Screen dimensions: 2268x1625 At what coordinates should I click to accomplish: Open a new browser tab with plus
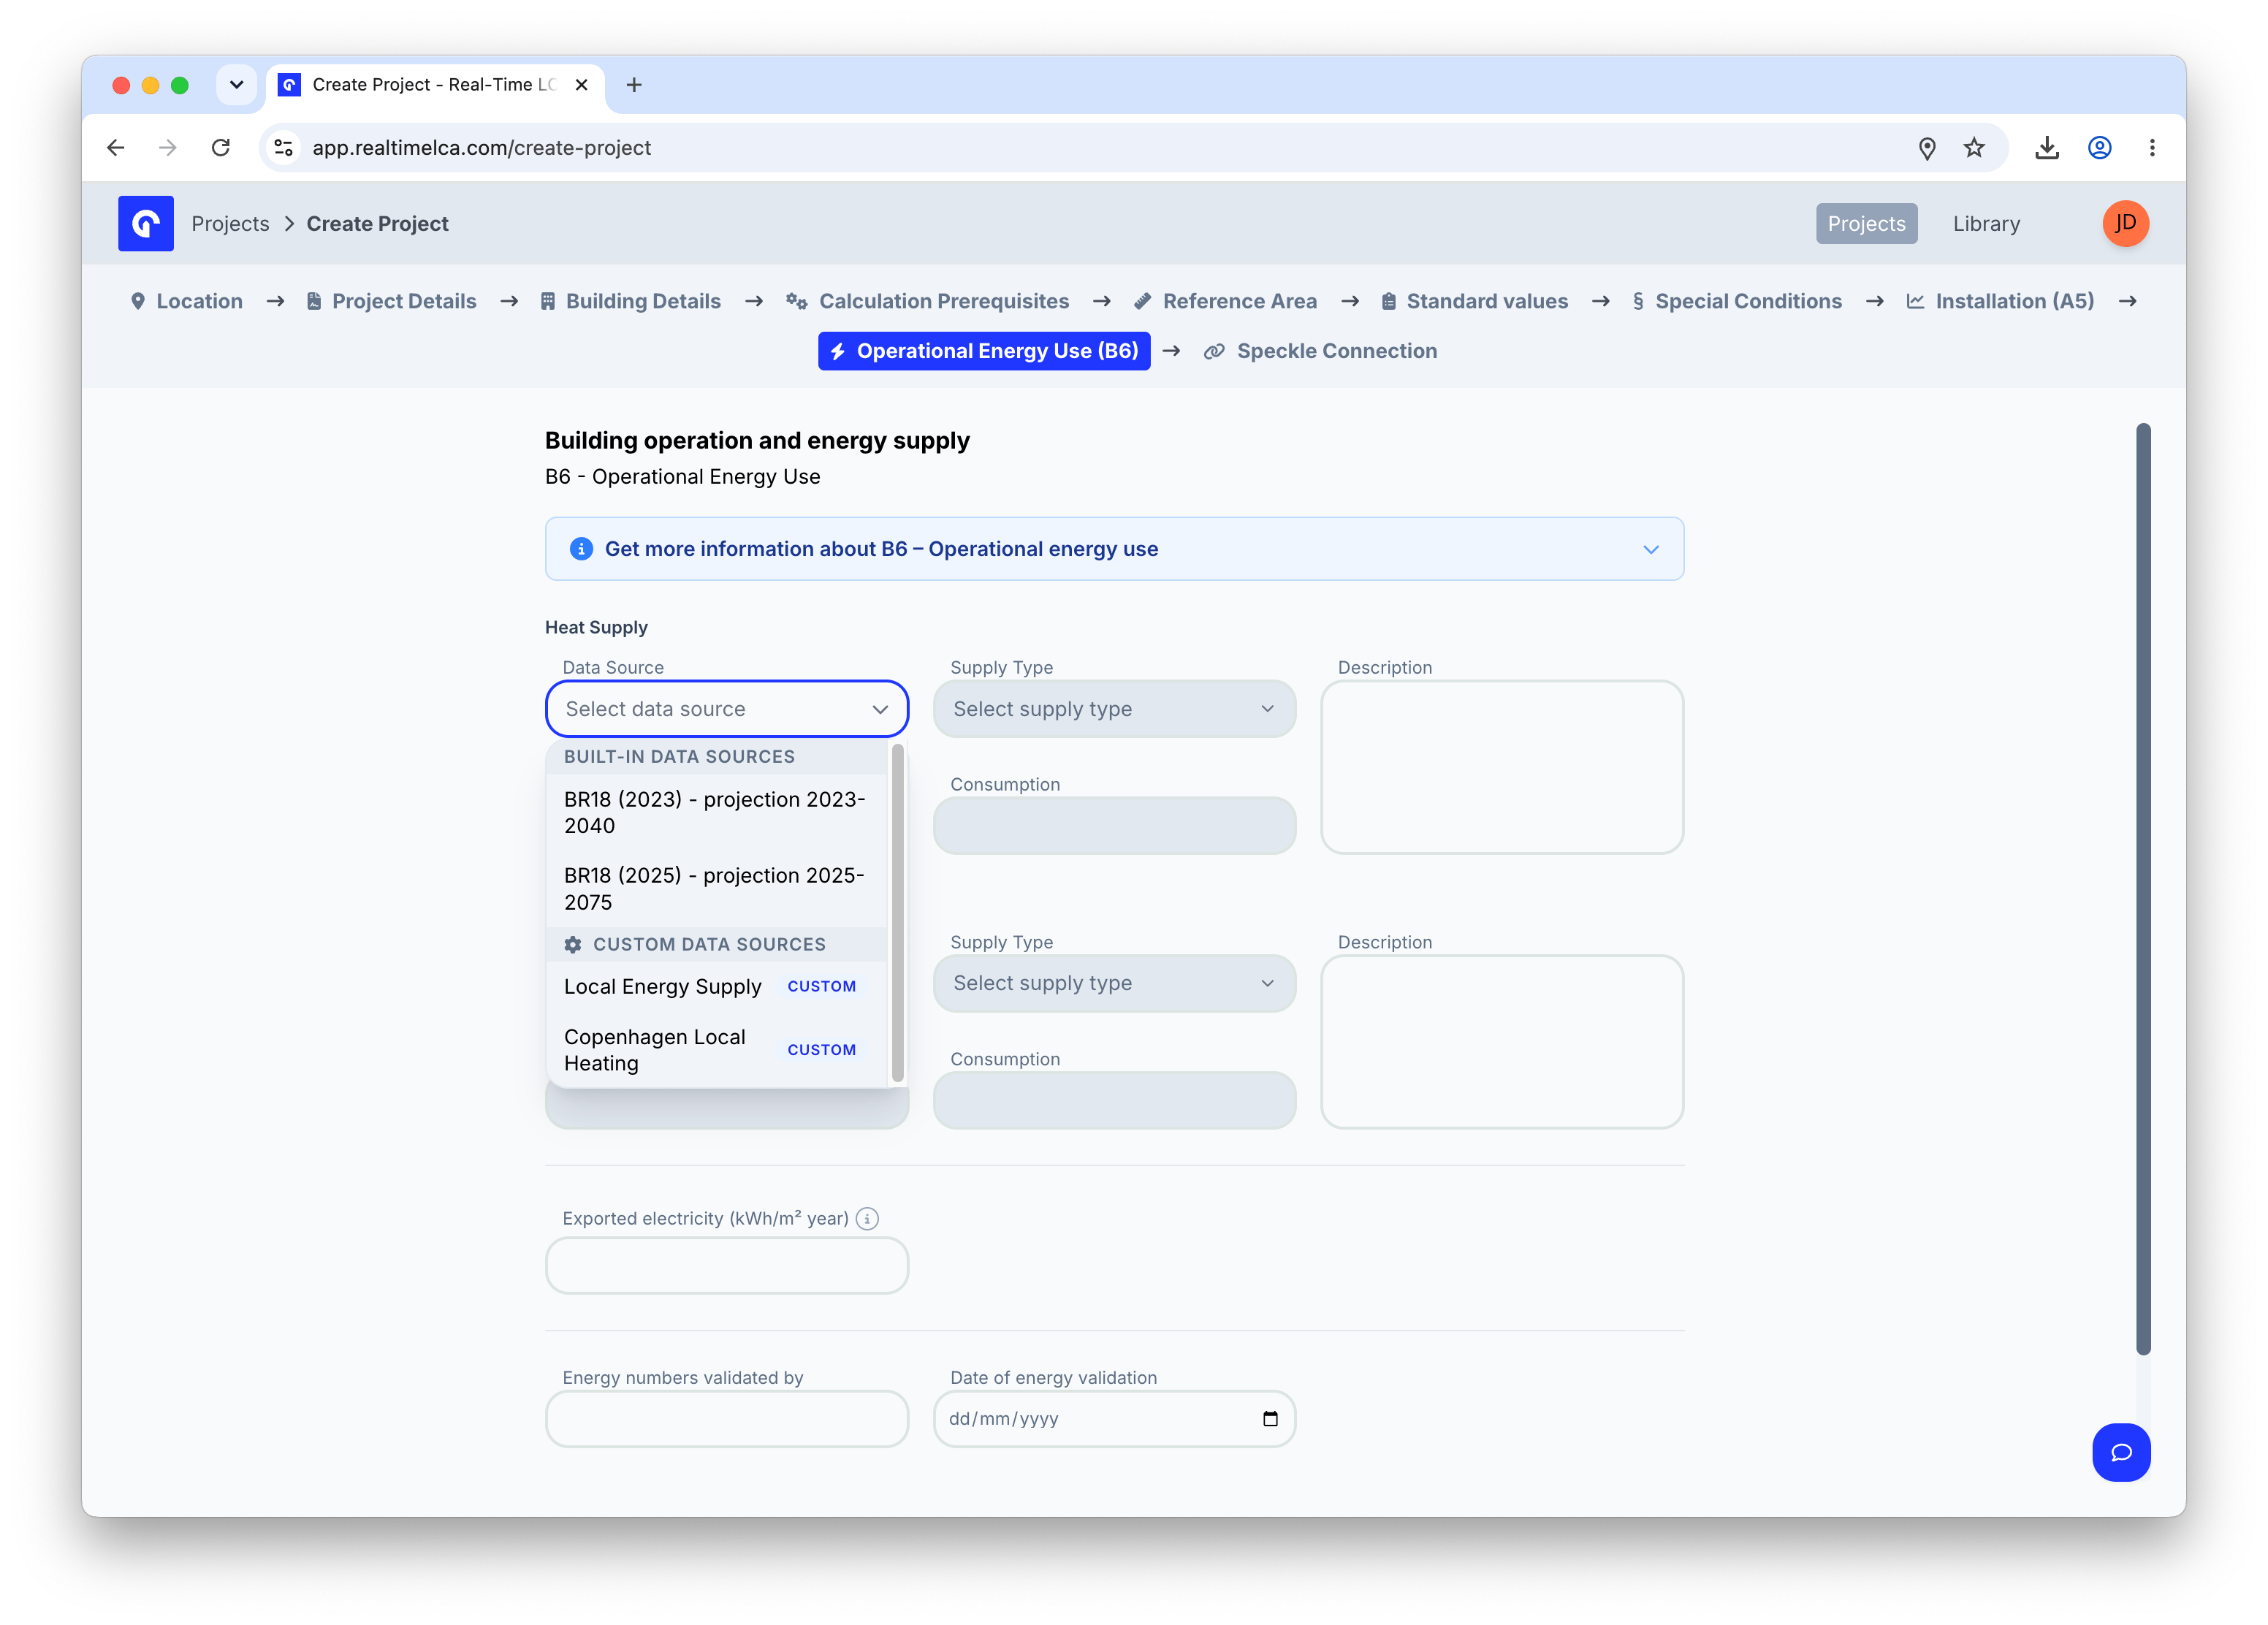pos(634,85)
